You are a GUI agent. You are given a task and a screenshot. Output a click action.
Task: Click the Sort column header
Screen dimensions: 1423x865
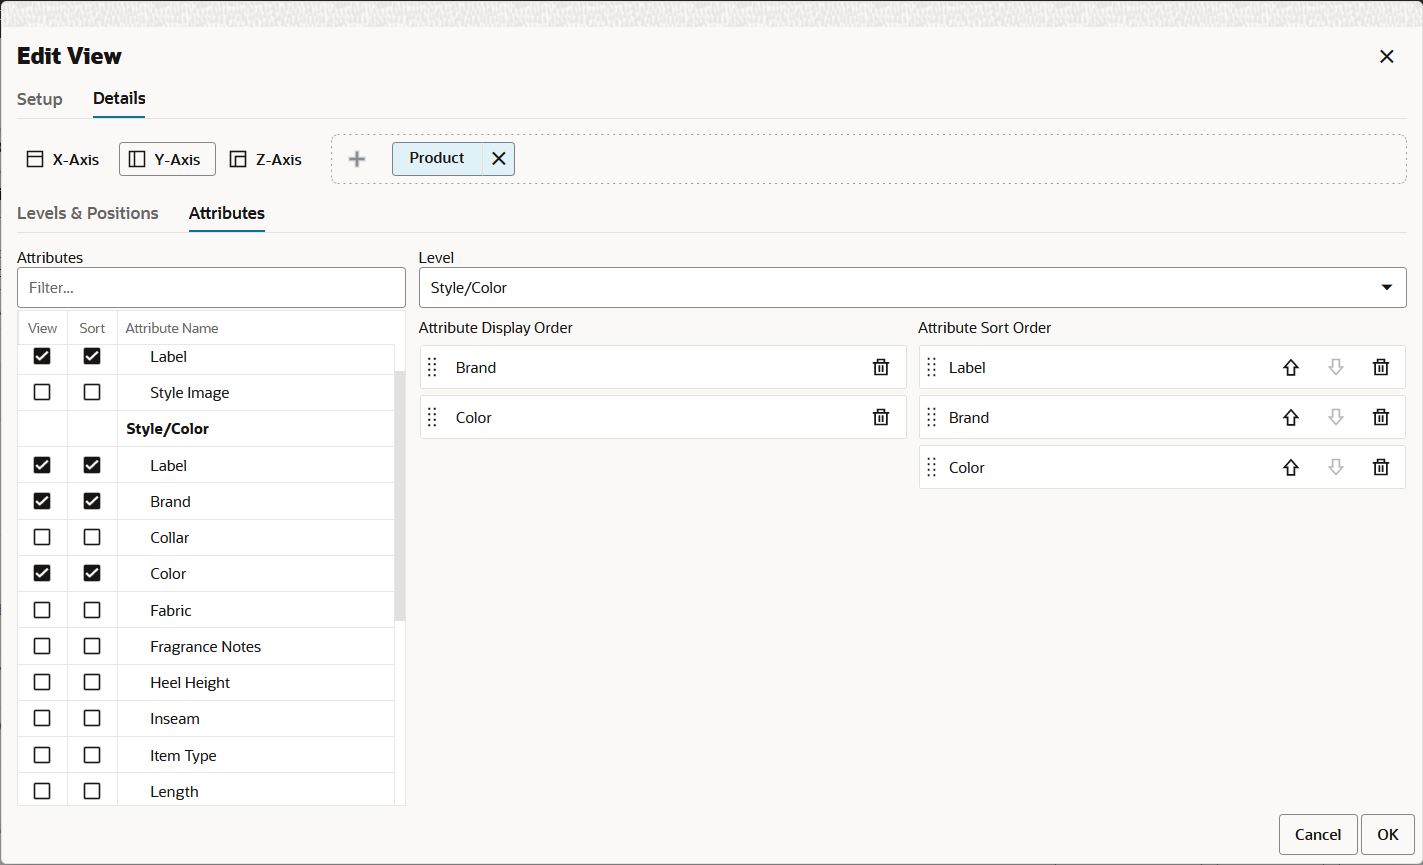point(92,328)
